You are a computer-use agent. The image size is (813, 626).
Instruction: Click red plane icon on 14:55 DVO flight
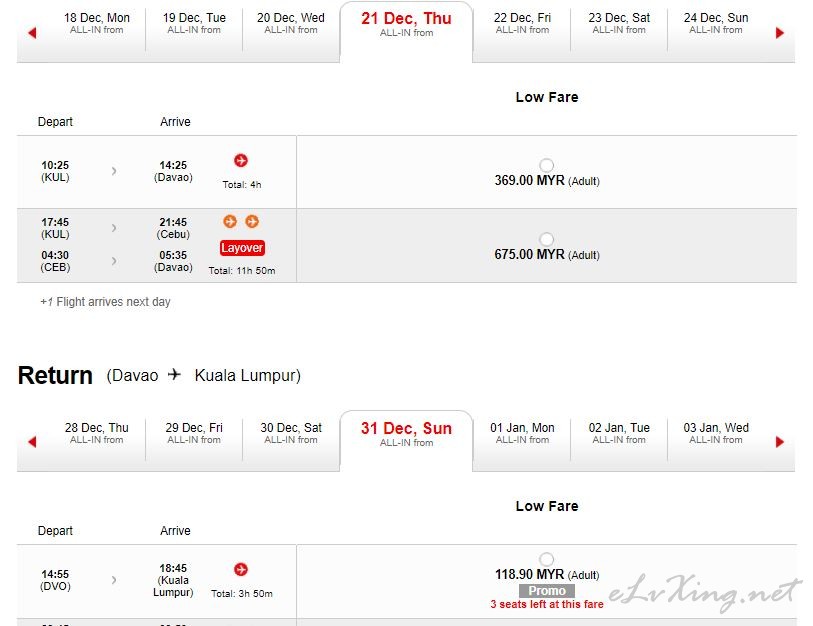pyautogui.click(x=241, y=569)
